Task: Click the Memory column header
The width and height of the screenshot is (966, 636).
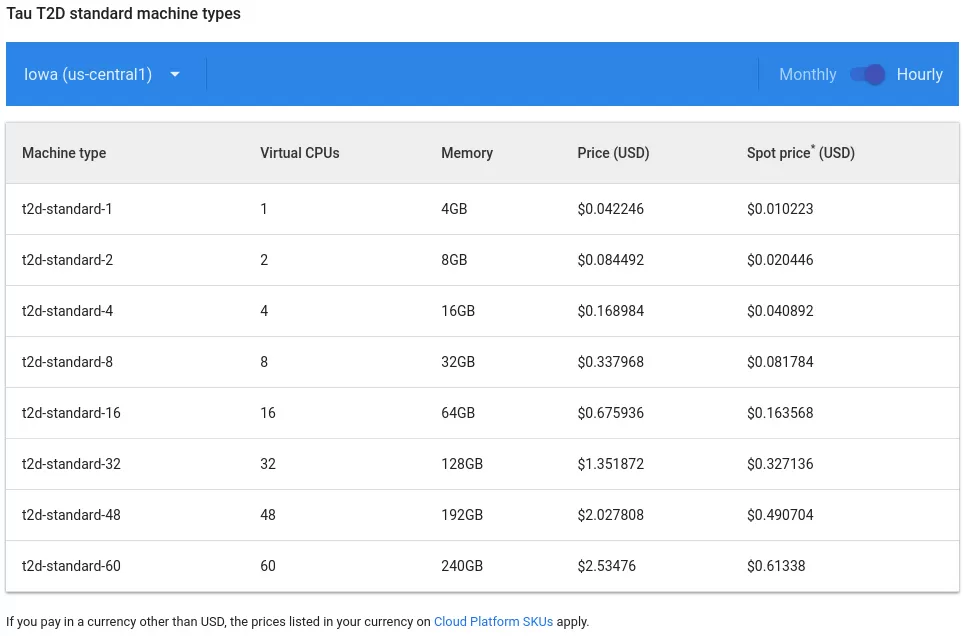Action: click(467, 153)
